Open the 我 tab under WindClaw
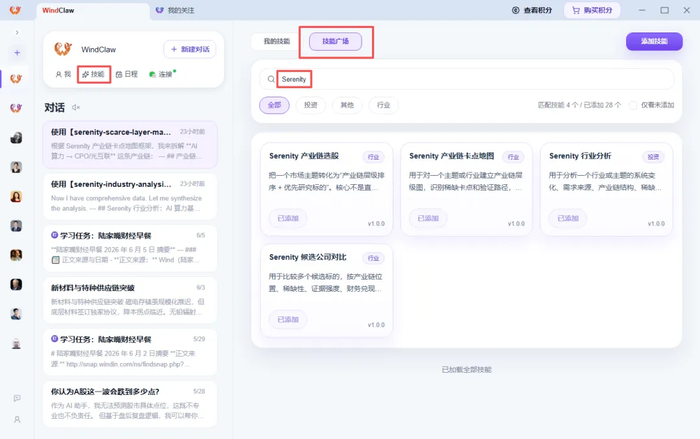 63,74
